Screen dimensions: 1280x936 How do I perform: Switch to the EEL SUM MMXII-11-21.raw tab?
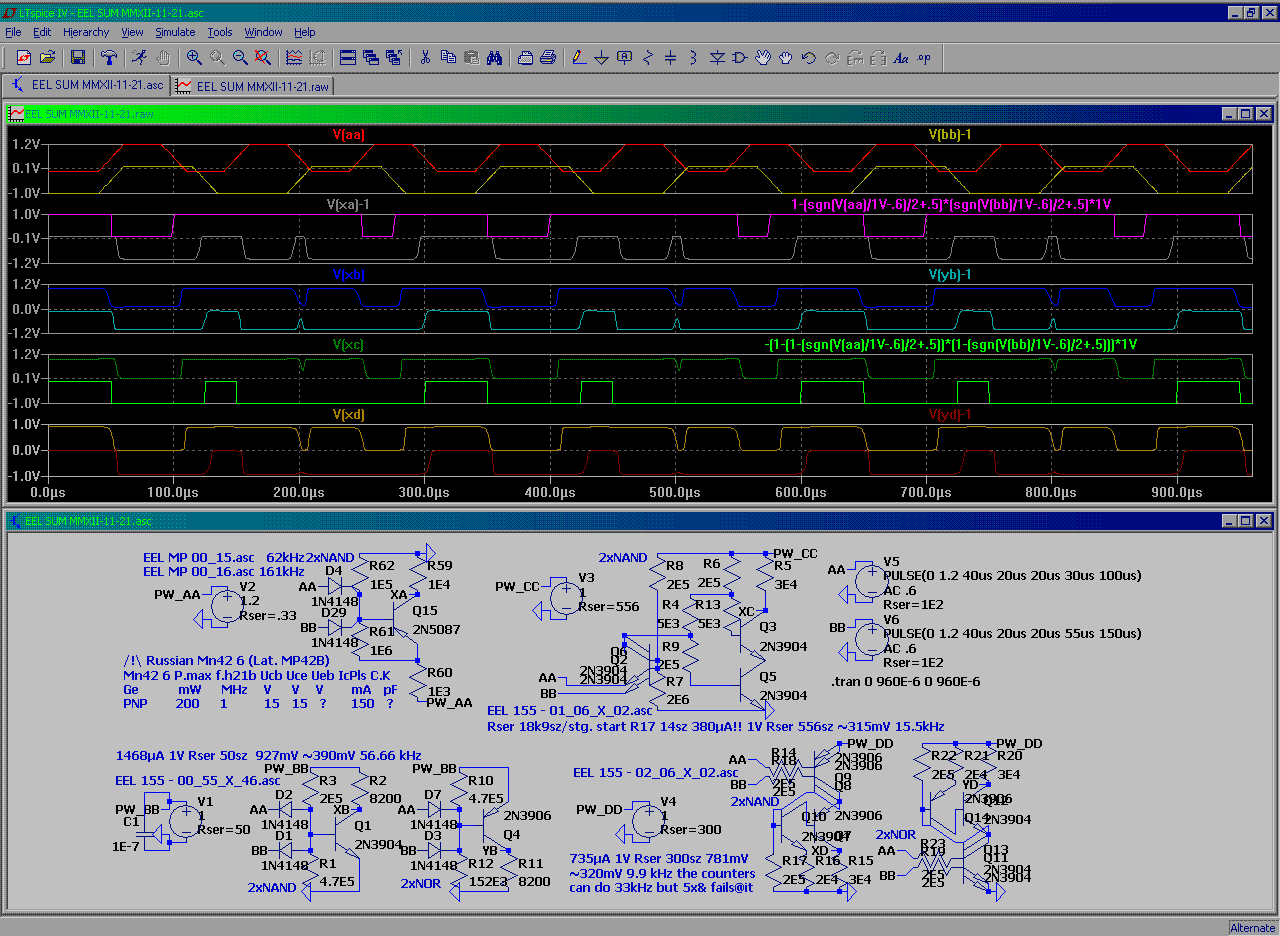click(252, 85)
